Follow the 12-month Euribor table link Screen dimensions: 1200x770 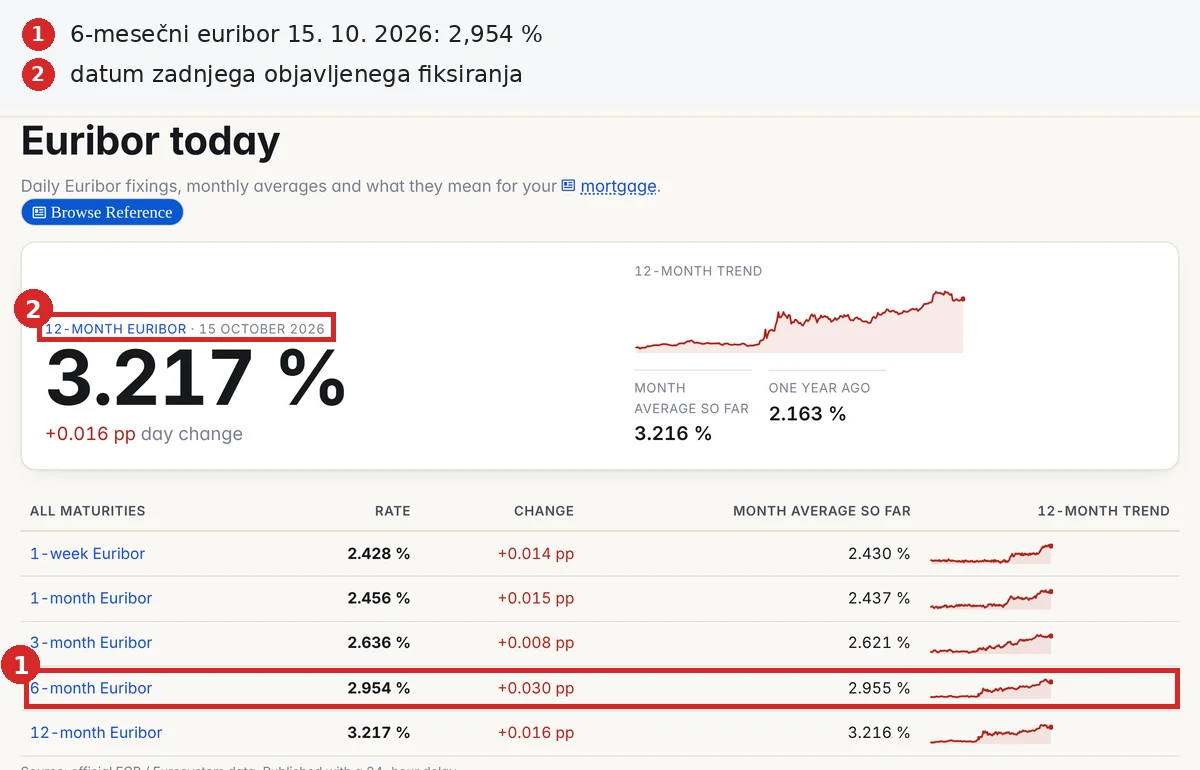pyautogui.click(x=96, y=733)
